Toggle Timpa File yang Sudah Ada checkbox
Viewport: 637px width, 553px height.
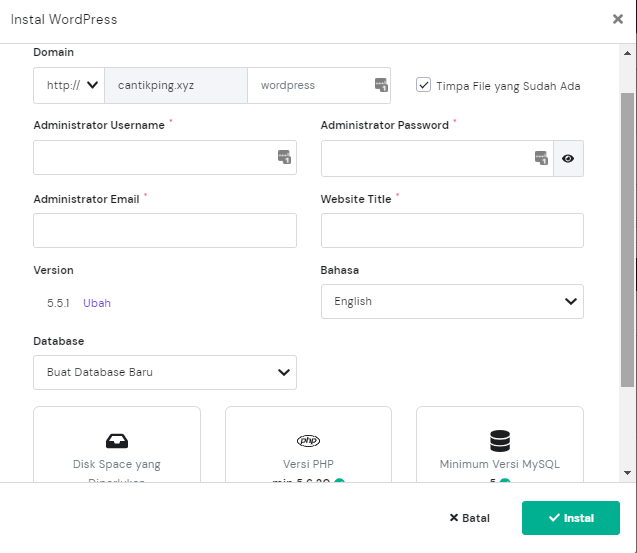[x=423, y=85]
